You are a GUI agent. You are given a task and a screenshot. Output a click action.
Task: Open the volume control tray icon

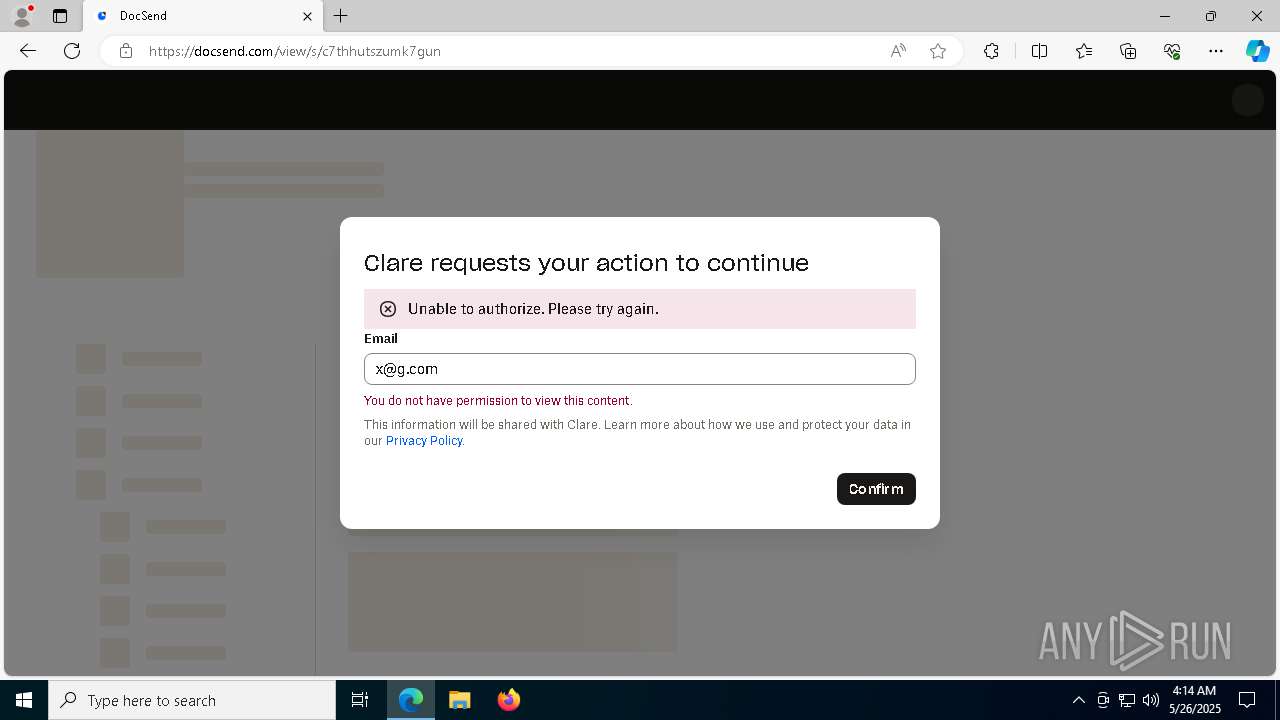[x=1151, y=700]
